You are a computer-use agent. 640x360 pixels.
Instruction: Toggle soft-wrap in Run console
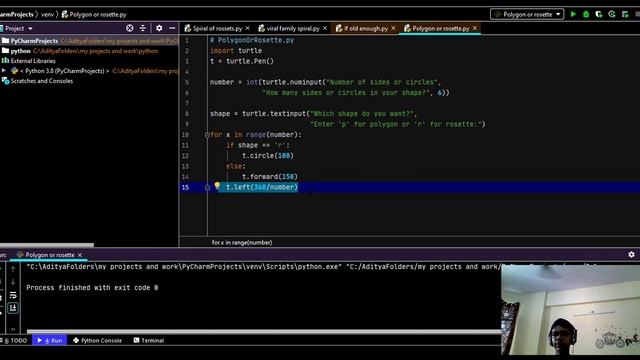[x=13, y=295]
